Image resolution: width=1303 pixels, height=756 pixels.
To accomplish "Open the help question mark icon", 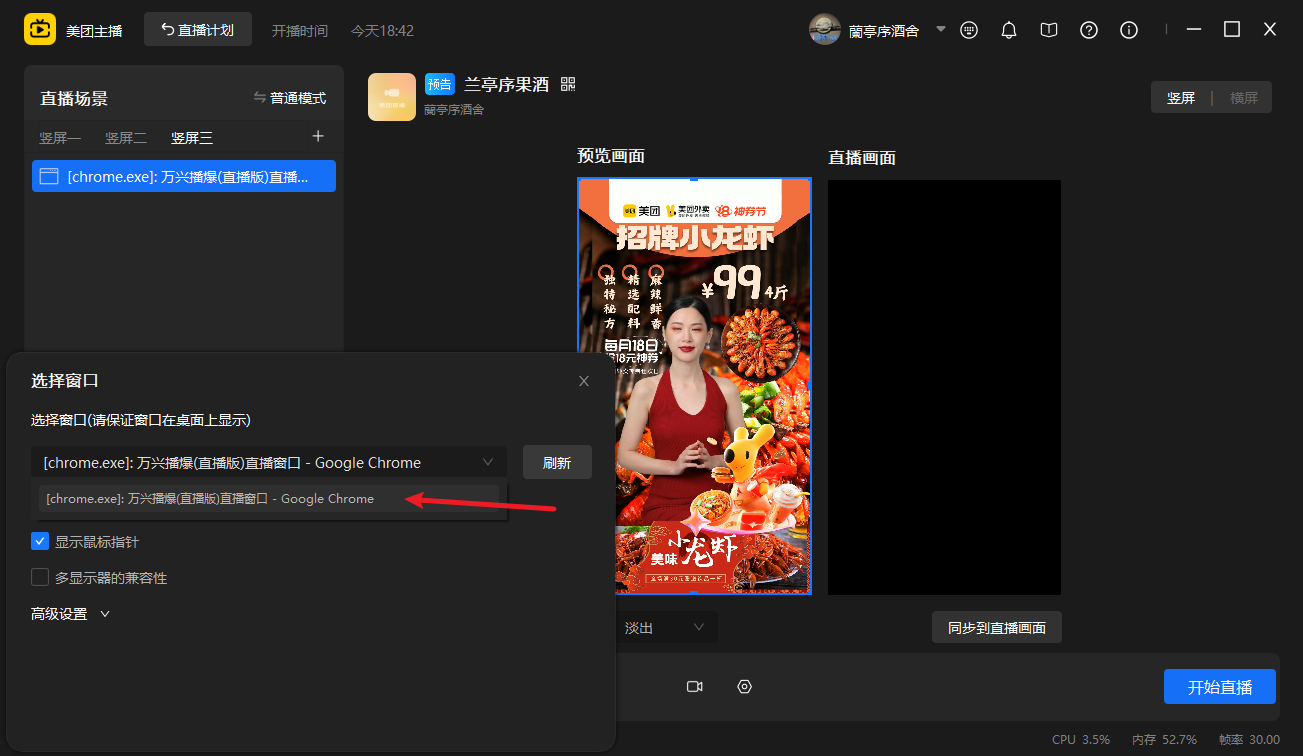I will pyautogui.click(x=1089, y=30).
